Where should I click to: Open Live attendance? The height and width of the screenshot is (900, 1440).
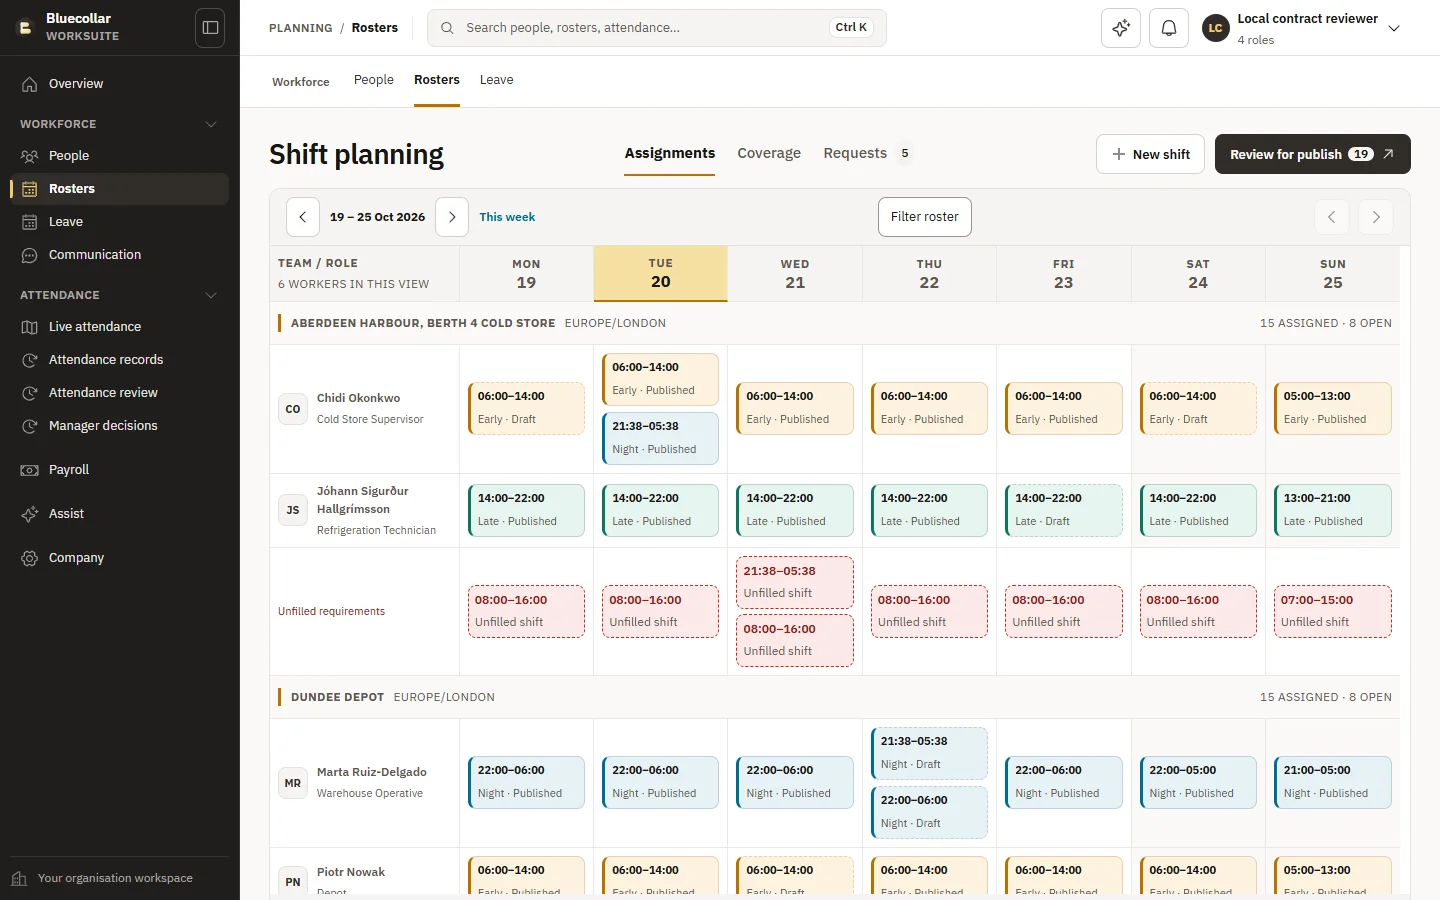point(120,327)
